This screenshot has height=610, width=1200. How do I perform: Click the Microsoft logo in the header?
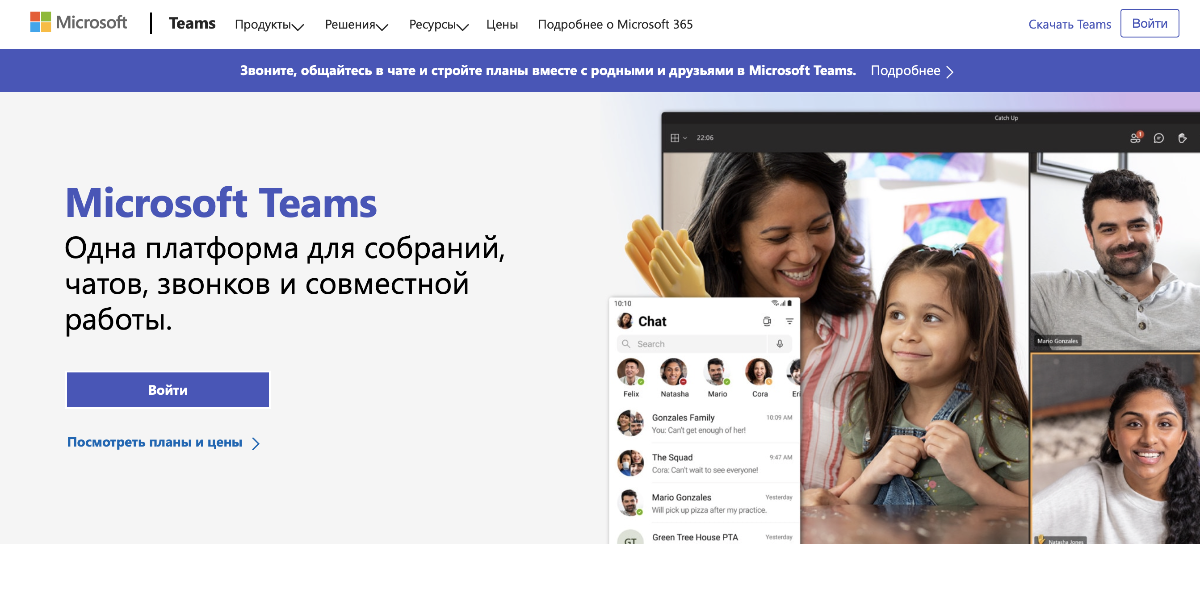(x=79, y=23)
